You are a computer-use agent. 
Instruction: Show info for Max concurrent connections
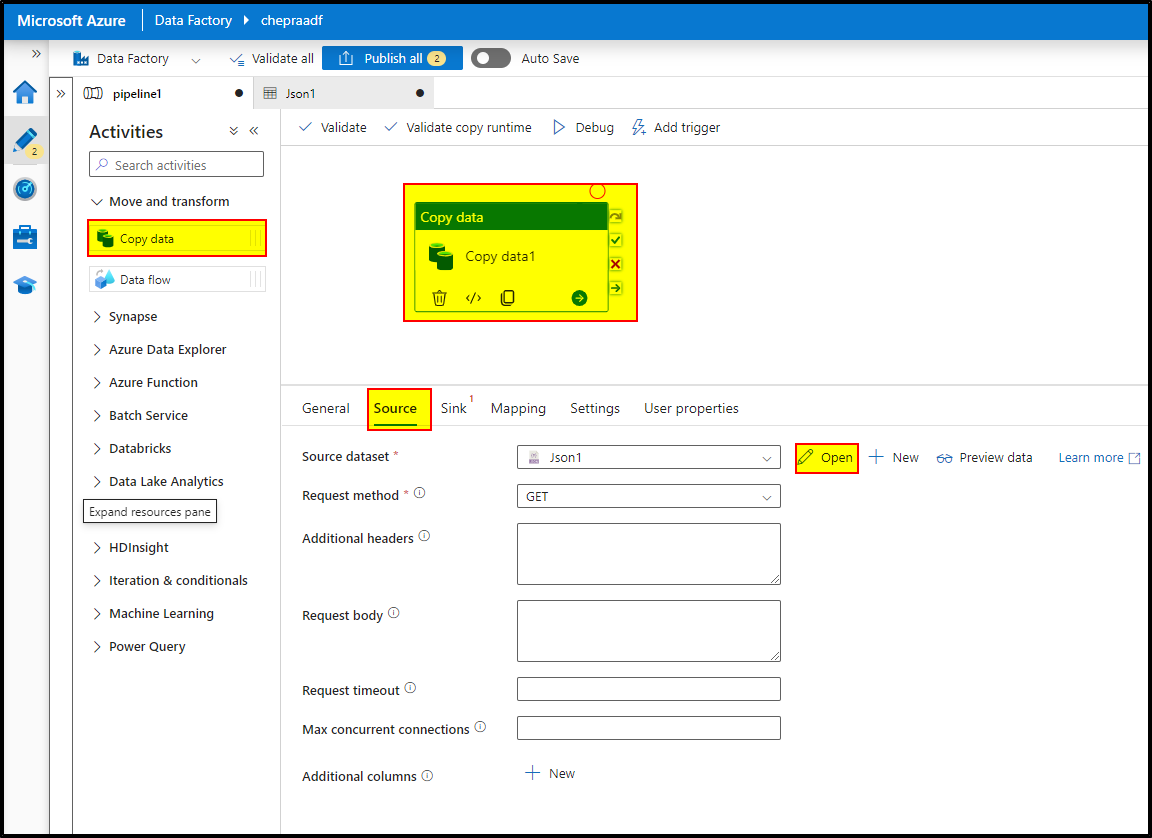point(480,726)
